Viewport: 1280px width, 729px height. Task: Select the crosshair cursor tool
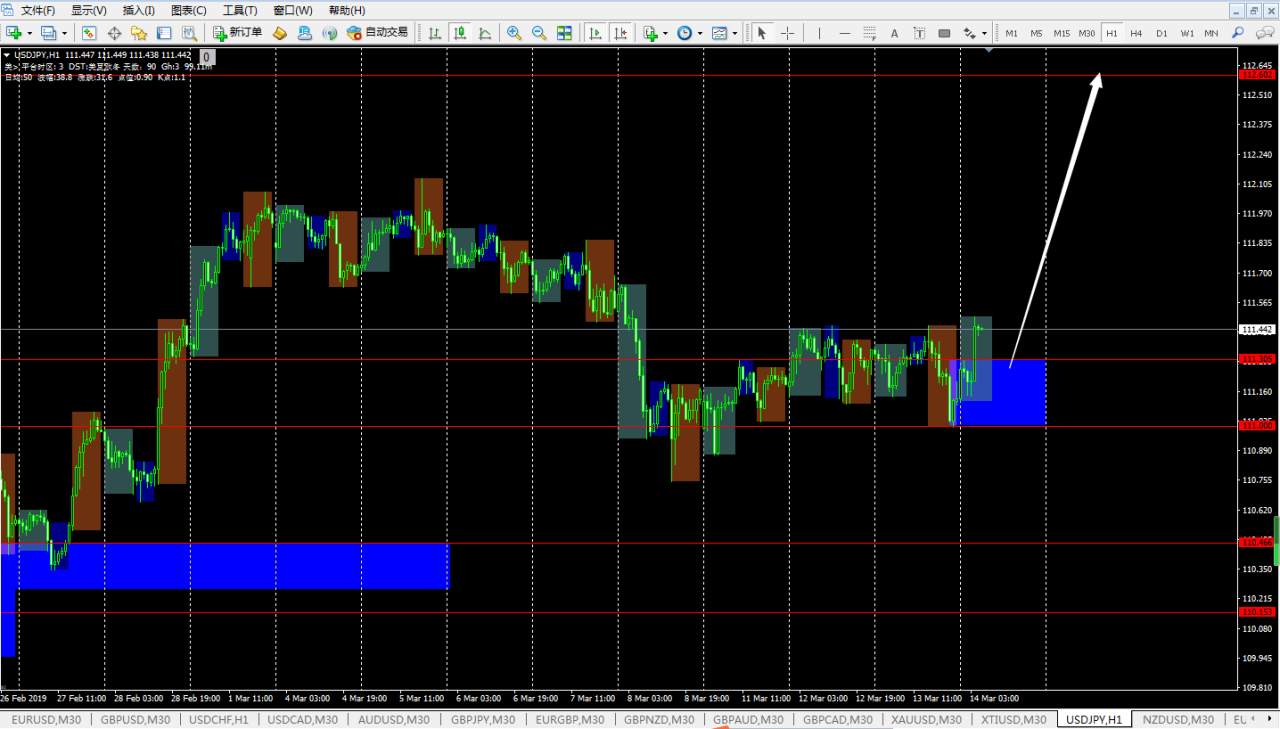click(787, 33)
